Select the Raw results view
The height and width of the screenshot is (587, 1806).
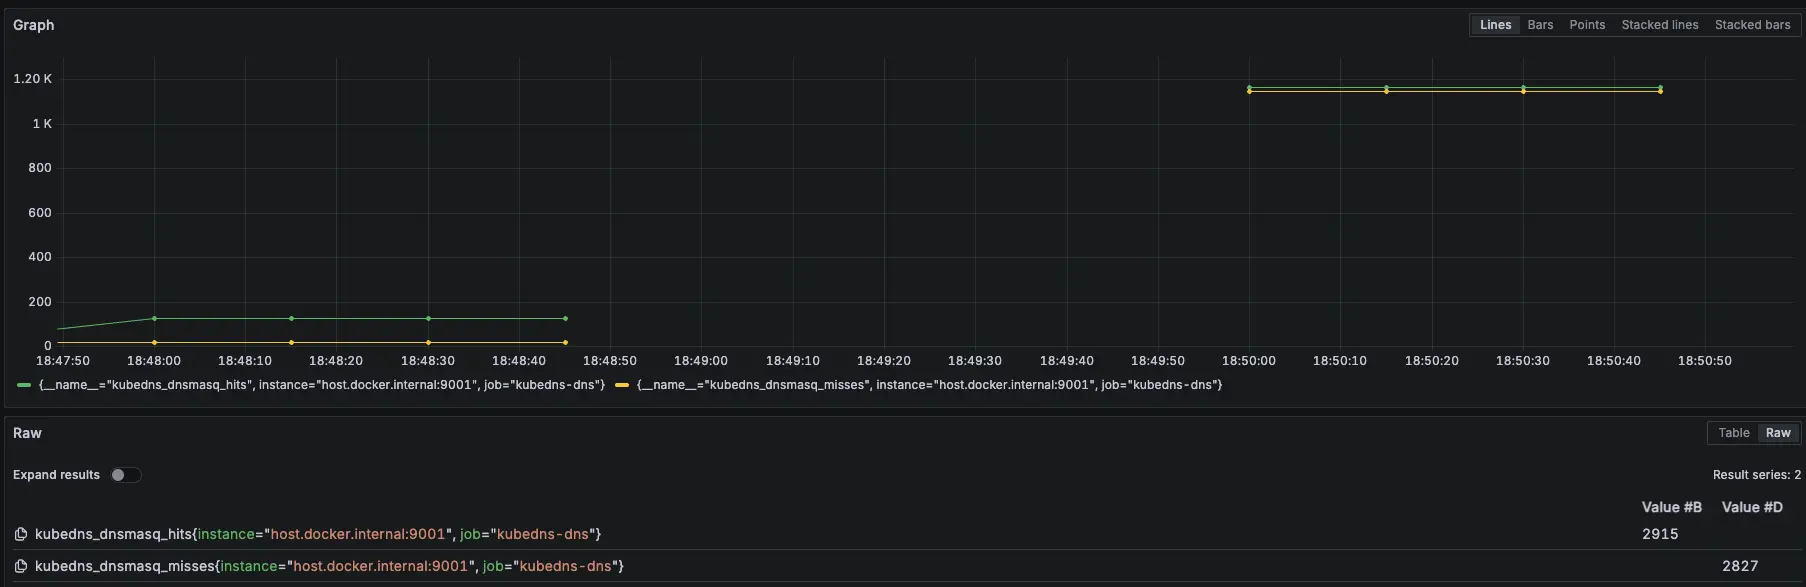(1778, 433)
